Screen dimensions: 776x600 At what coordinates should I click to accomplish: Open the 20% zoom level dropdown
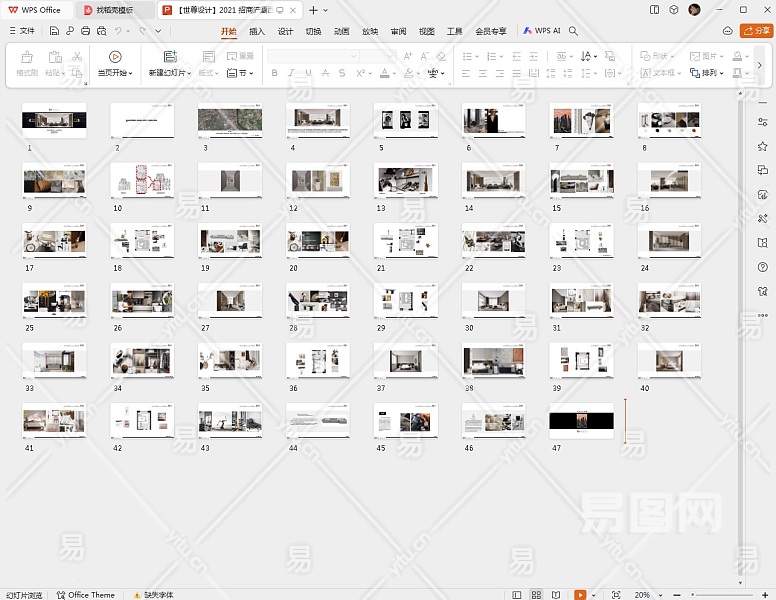646,595
